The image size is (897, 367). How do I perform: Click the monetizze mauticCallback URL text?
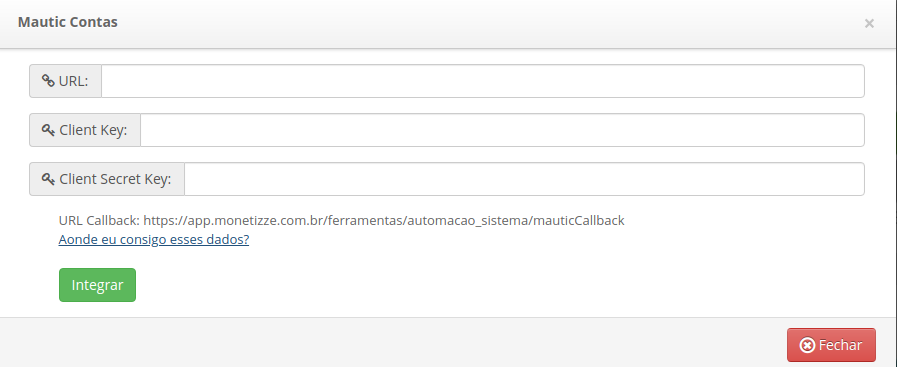point(384,220)
